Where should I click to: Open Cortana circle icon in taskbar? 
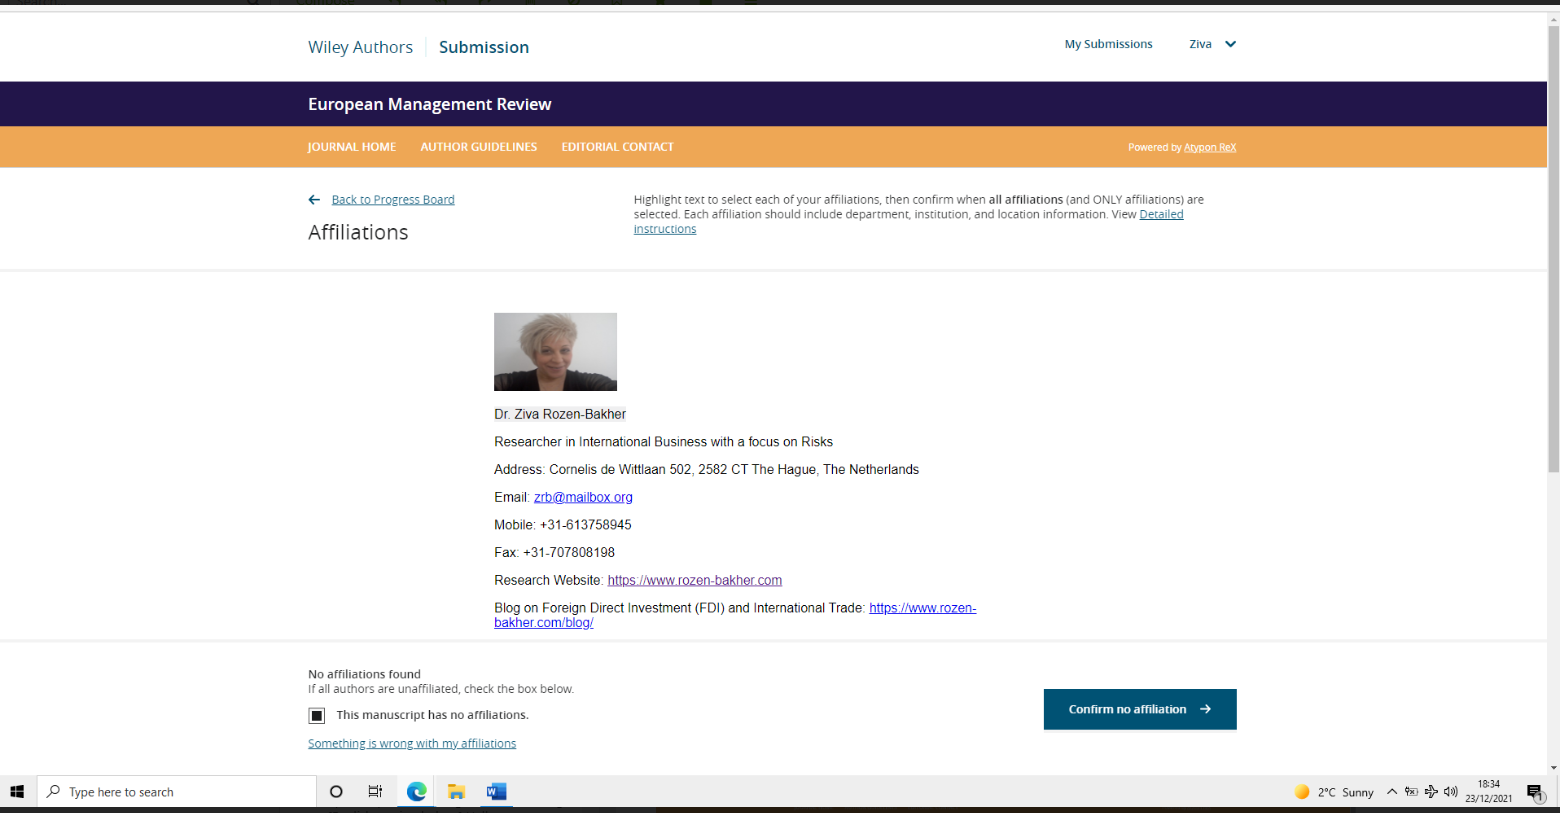tap(336, 791)
